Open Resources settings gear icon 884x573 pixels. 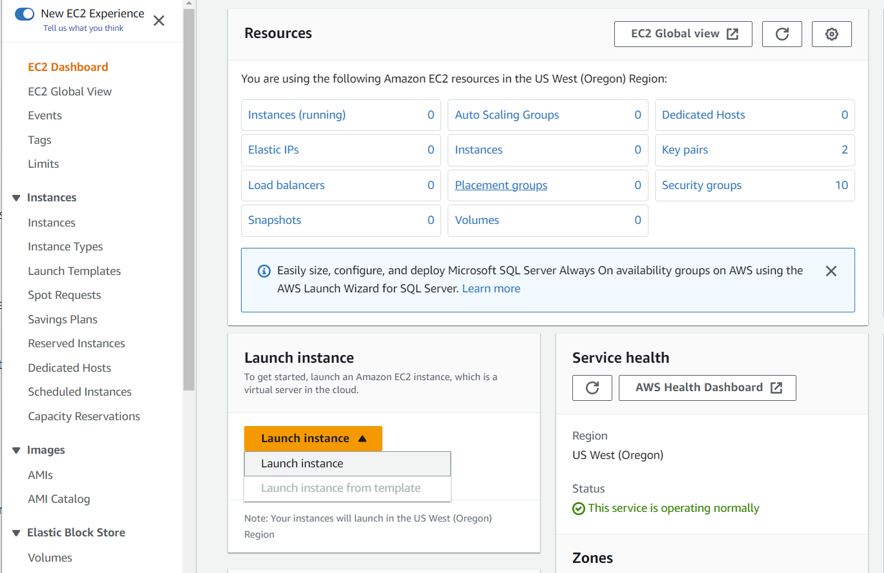(x=831, y=34)
